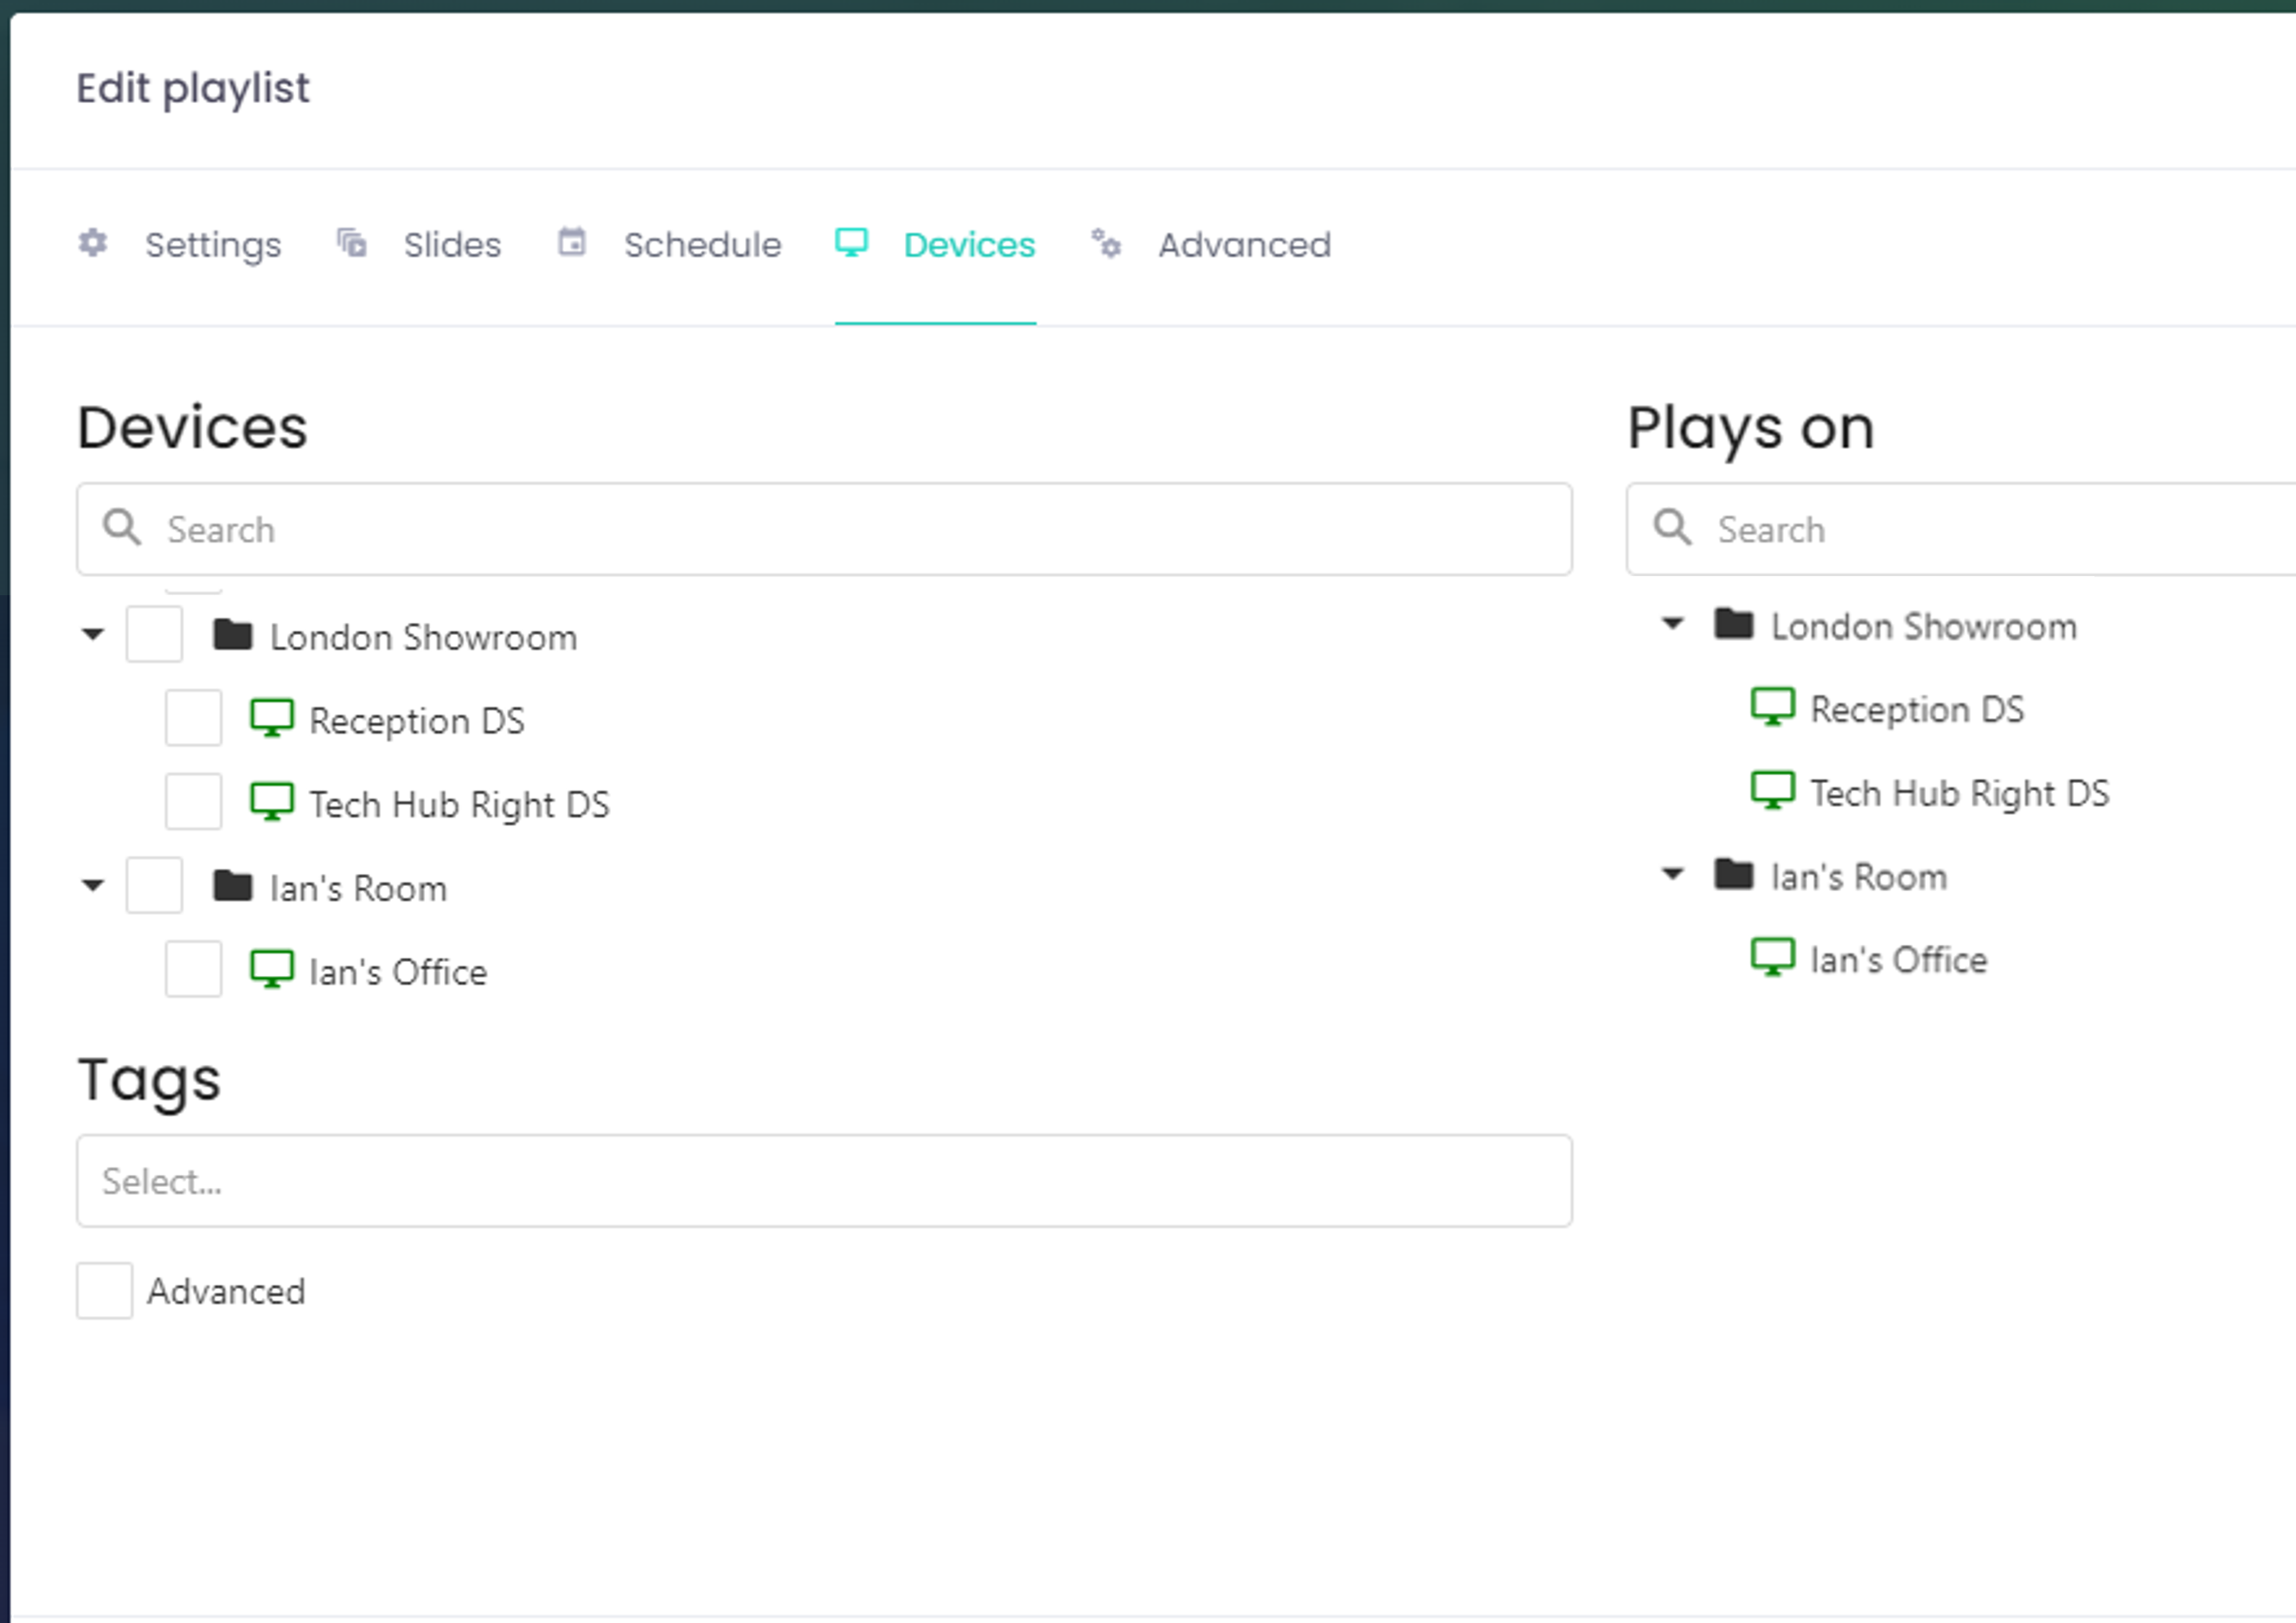Click the Devices monitor tab icon

[x=851, y=242]
